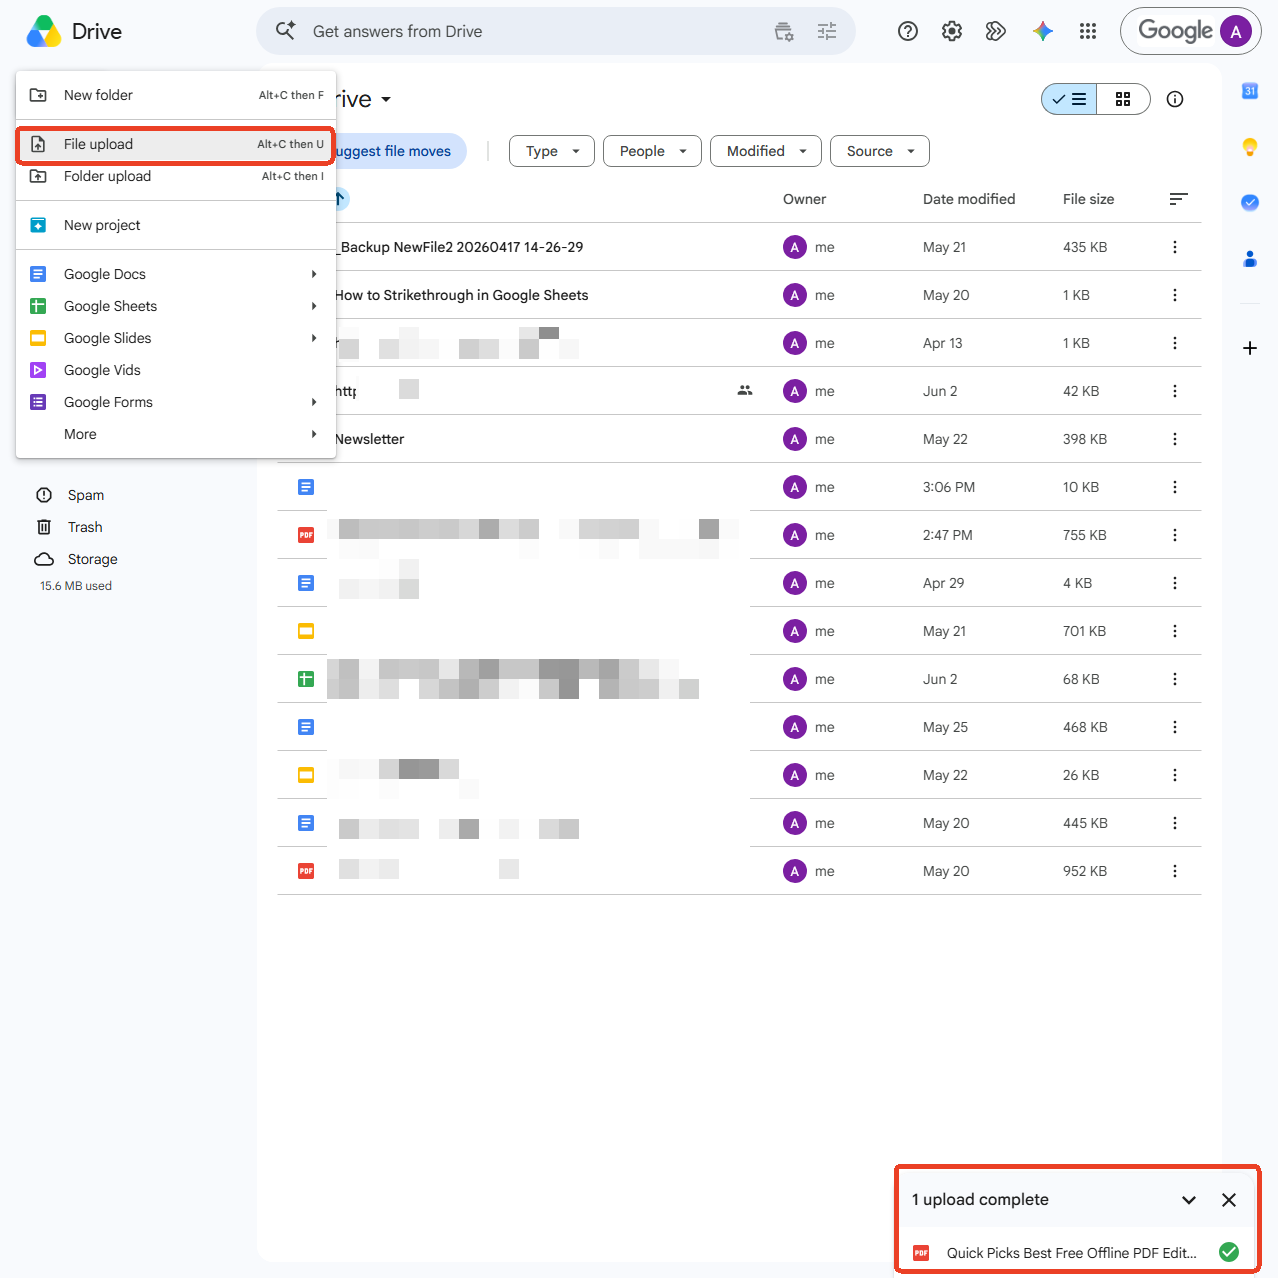Expand the Google Sheets submenu
Image resolution: width=1278 pixels, height=1278 pixels.
click(176, 306)
